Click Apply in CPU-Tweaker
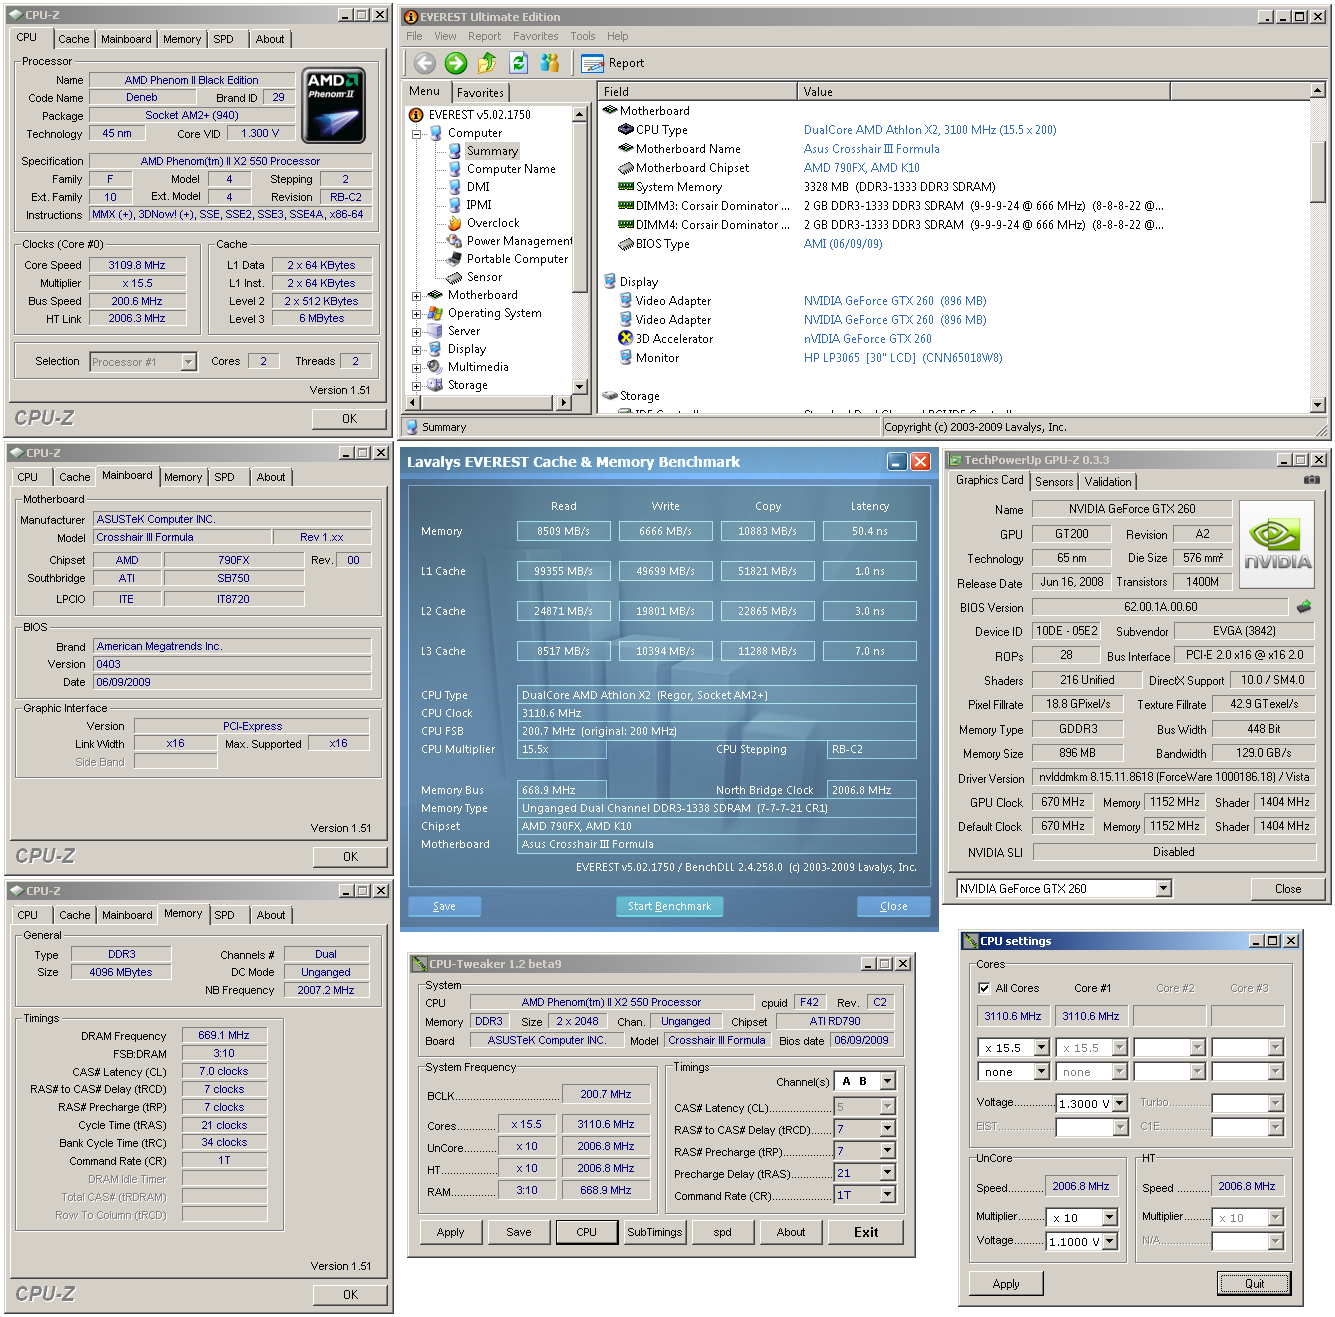This screenshot has width=1335, height=1317. tap(450, 1232)
